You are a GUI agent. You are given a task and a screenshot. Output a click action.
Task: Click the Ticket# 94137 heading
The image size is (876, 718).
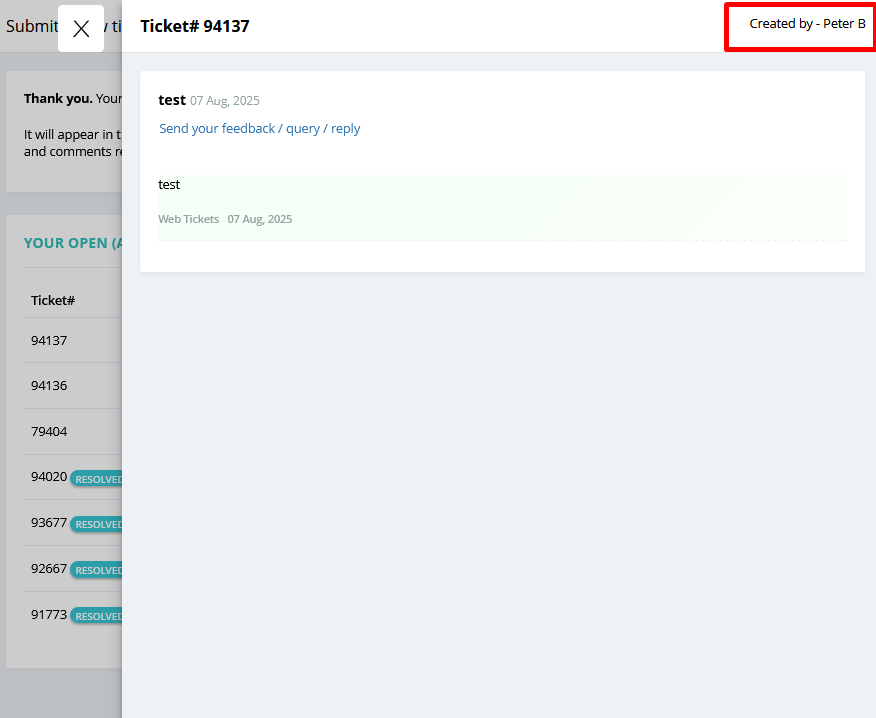194,26
